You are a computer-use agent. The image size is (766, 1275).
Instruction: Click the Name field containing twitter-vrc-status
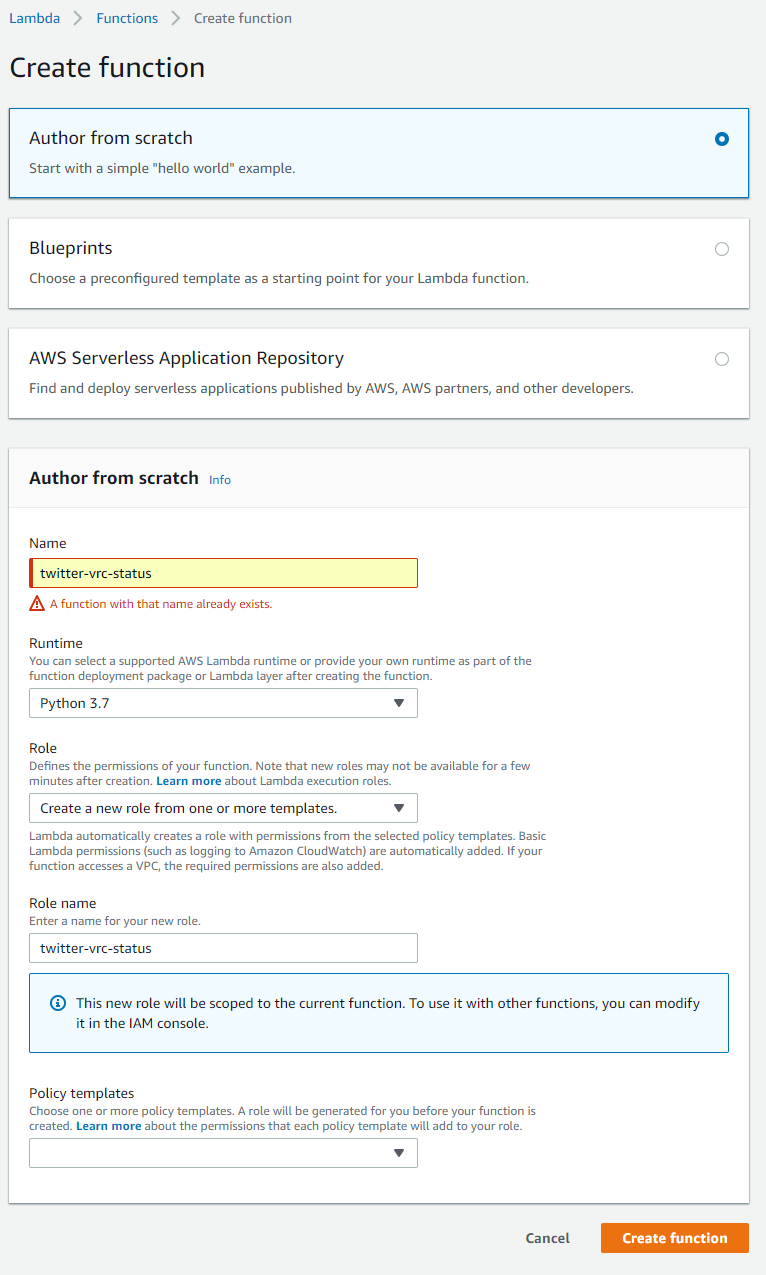(x=223, y=572)
